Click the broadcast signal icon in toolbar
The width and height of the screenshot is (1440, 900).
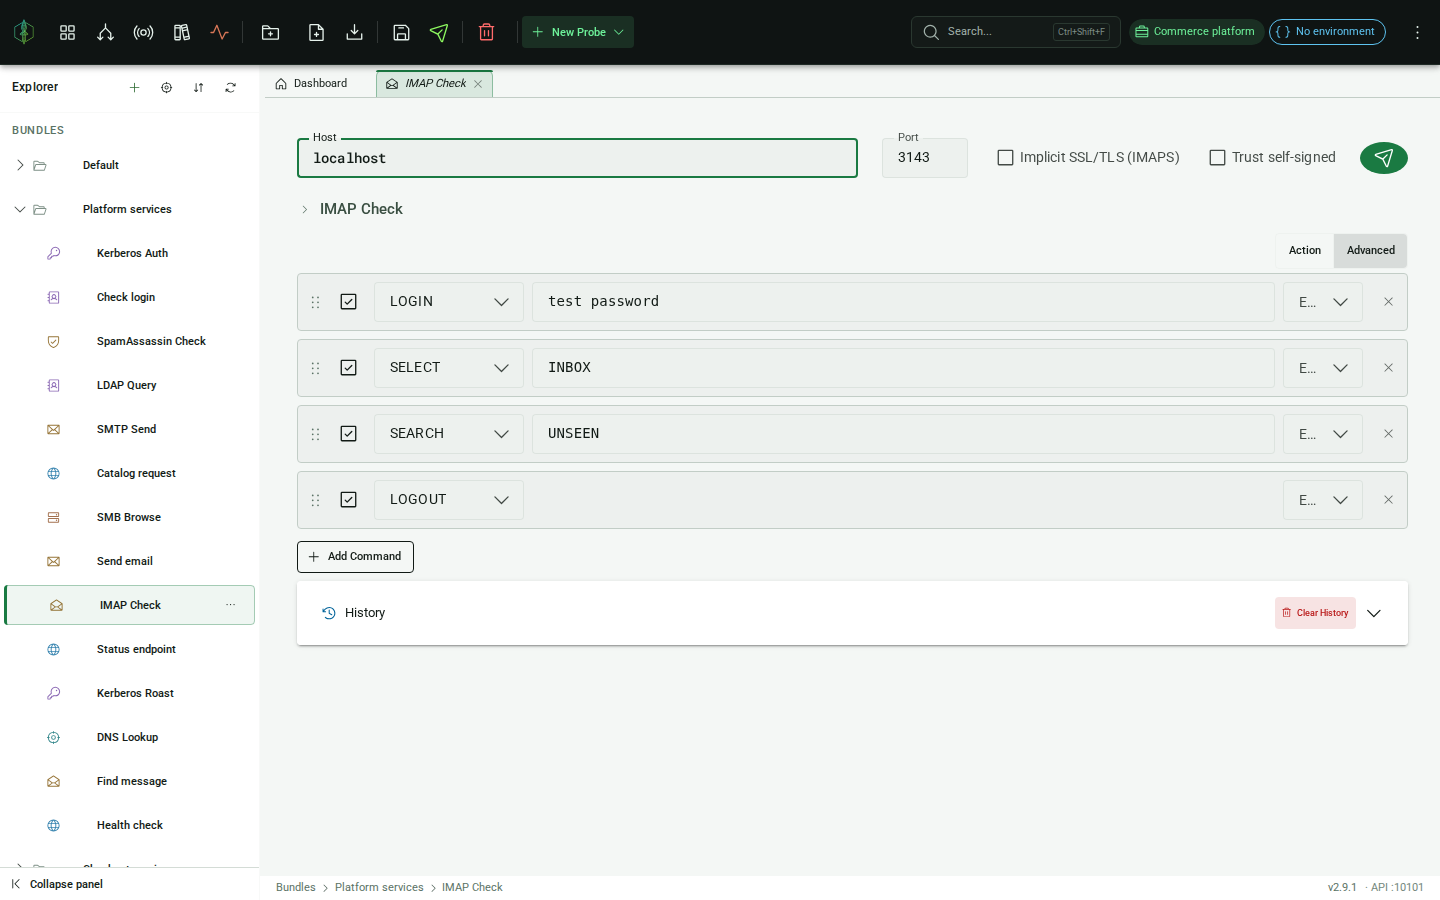143,32
